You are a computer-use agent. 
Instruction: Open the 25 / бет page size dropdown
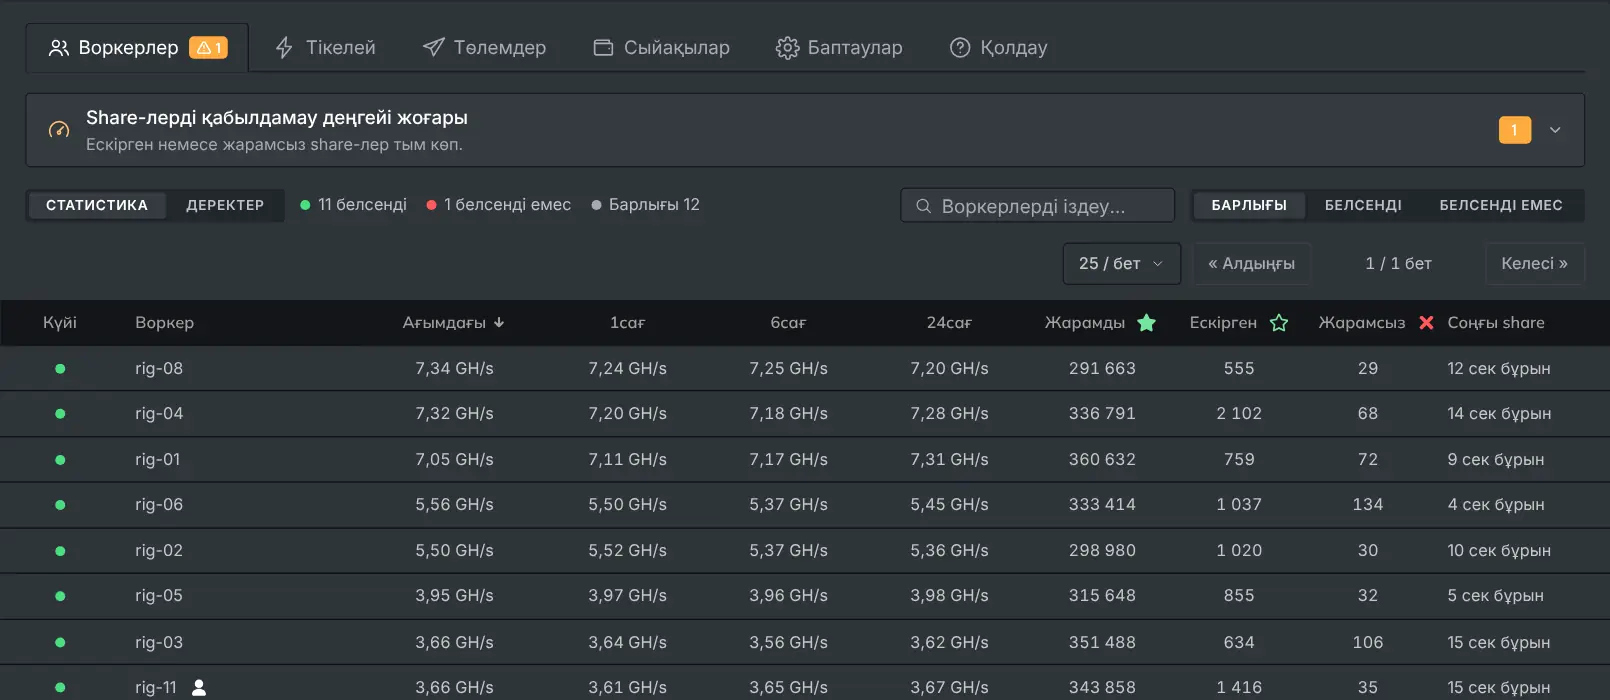pos(1121,264)
